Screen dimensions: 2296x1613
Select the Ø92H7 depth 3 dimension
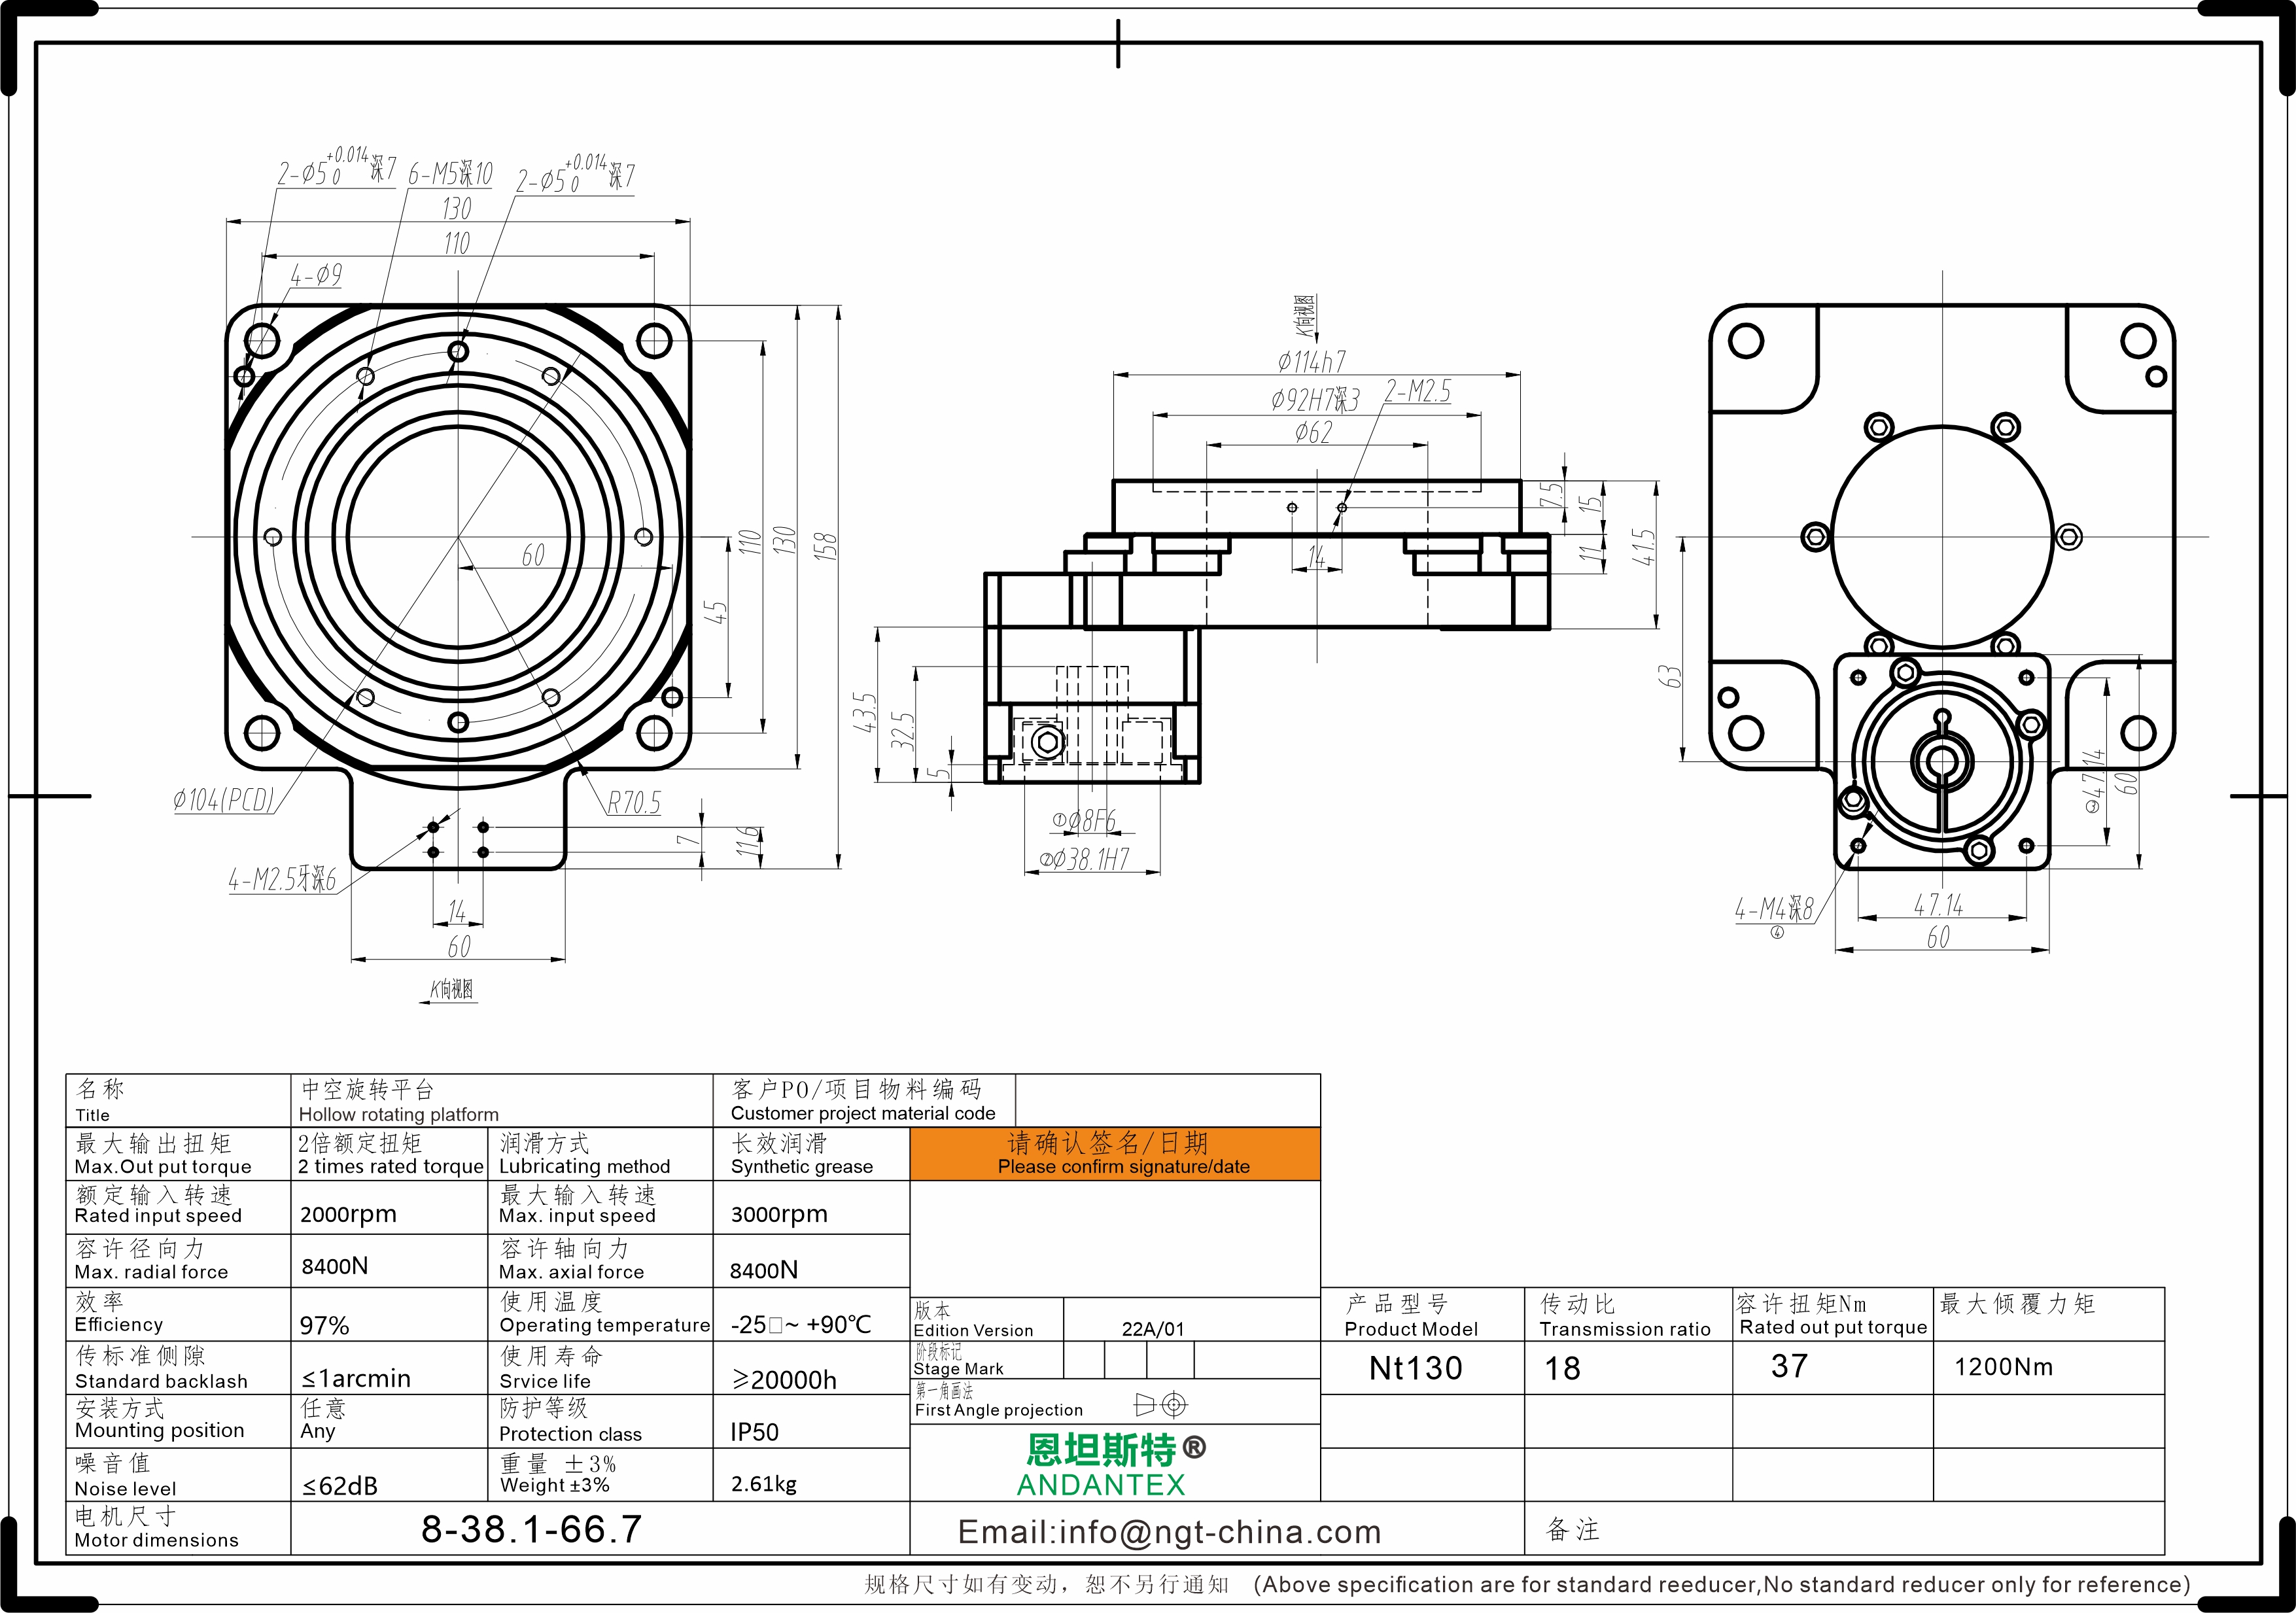pos(1315,400)
